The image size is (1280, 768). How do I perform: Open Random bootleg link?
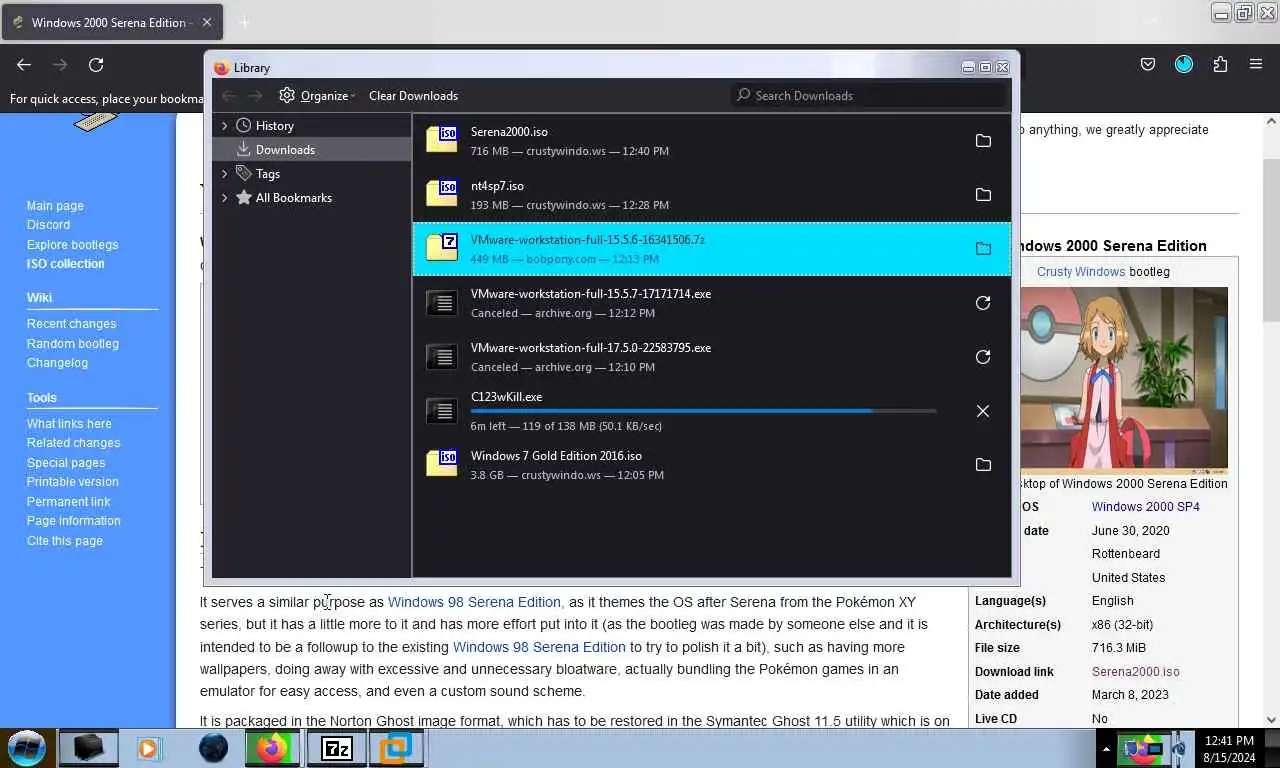(73, 344)
